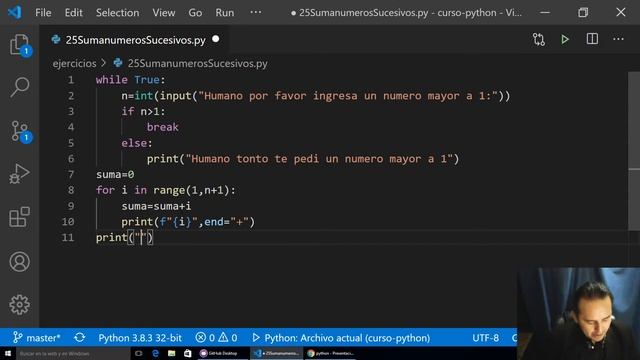The height and width of the screenshot is (360, 640).
Task: Click the master* branch in status bar
Action: [x=37, y=338]
